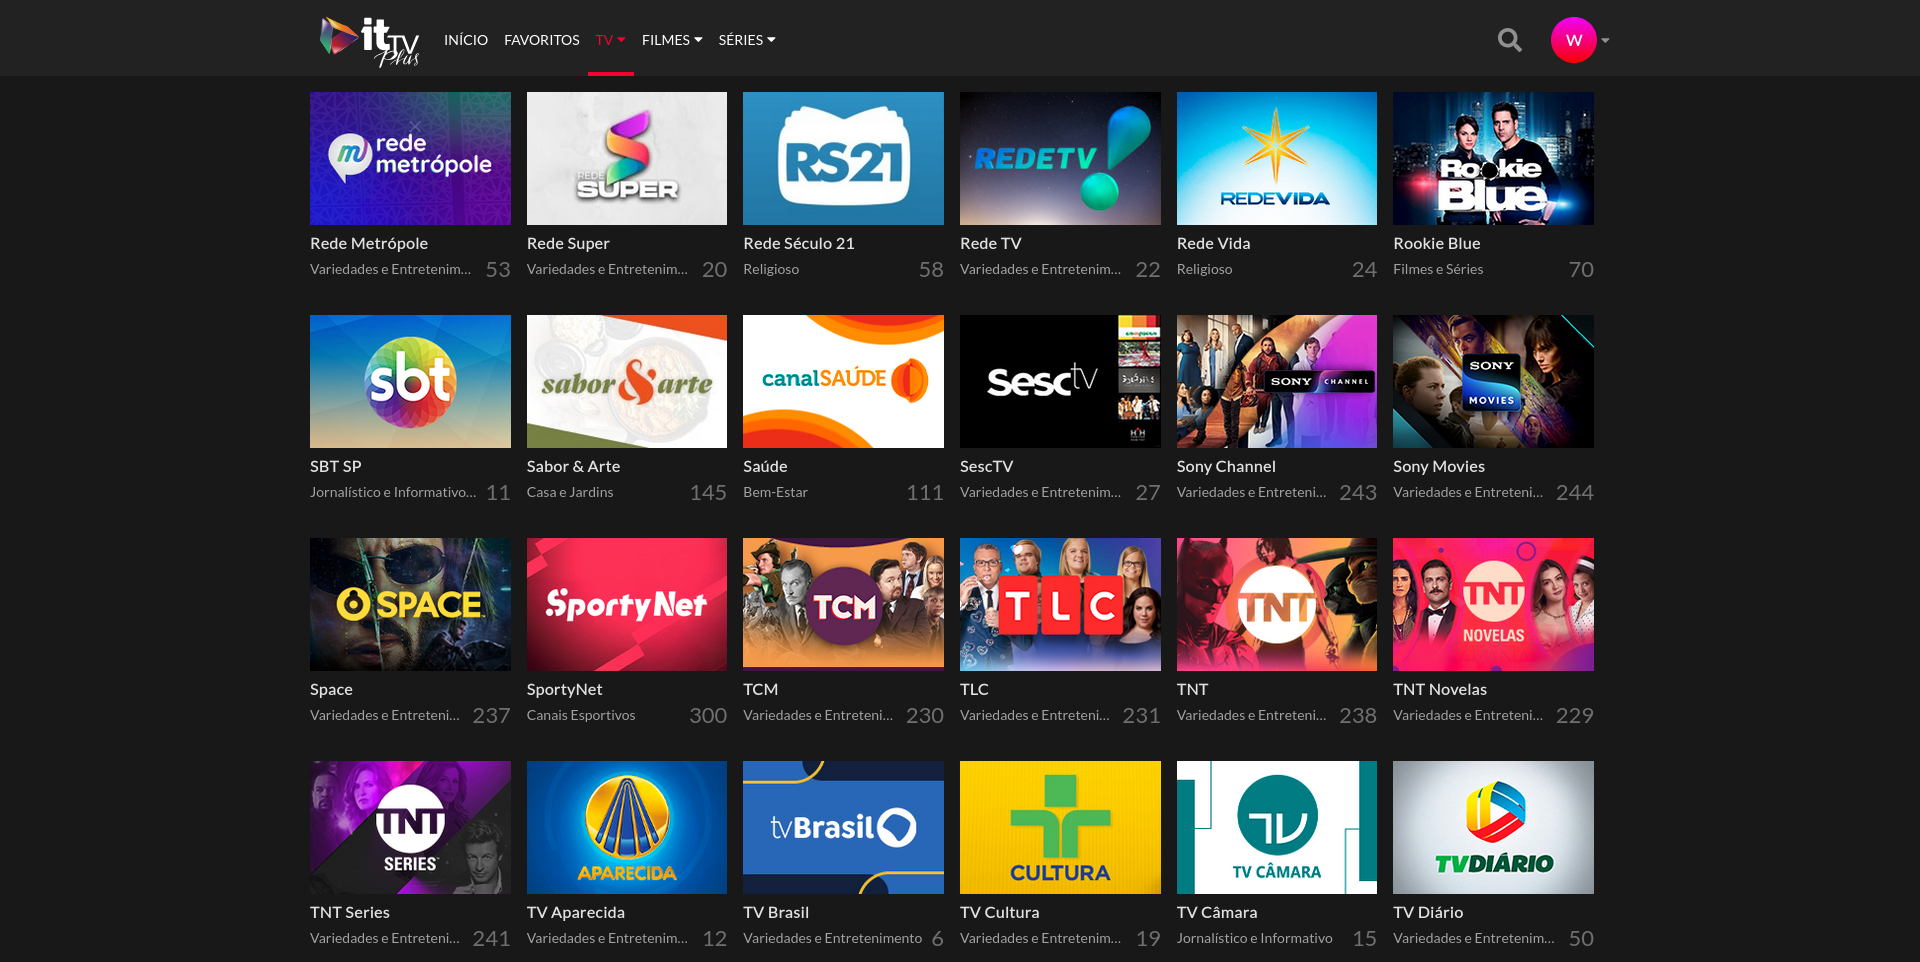The width and height of the screenshot is (1920, 962).
Task: Open the TNT Series thumbnail
Action: tap(410, 827)
